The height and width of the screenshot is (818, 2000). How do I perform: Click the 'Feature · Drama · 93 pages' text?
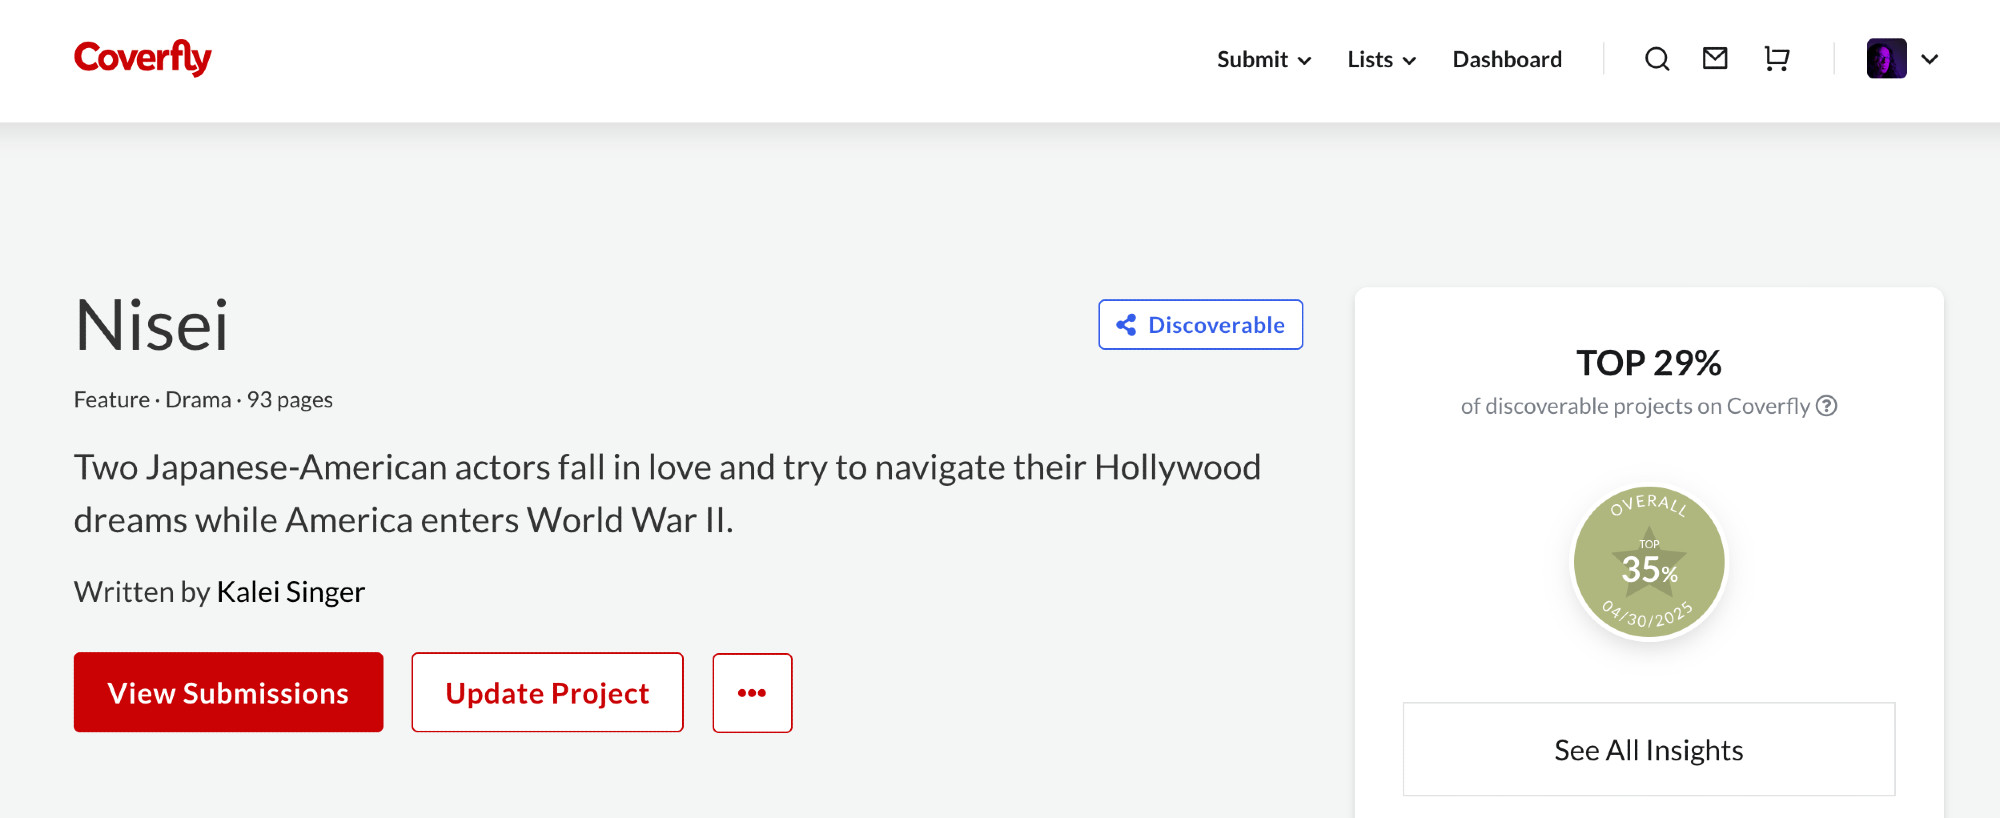(x=203, y=400)
